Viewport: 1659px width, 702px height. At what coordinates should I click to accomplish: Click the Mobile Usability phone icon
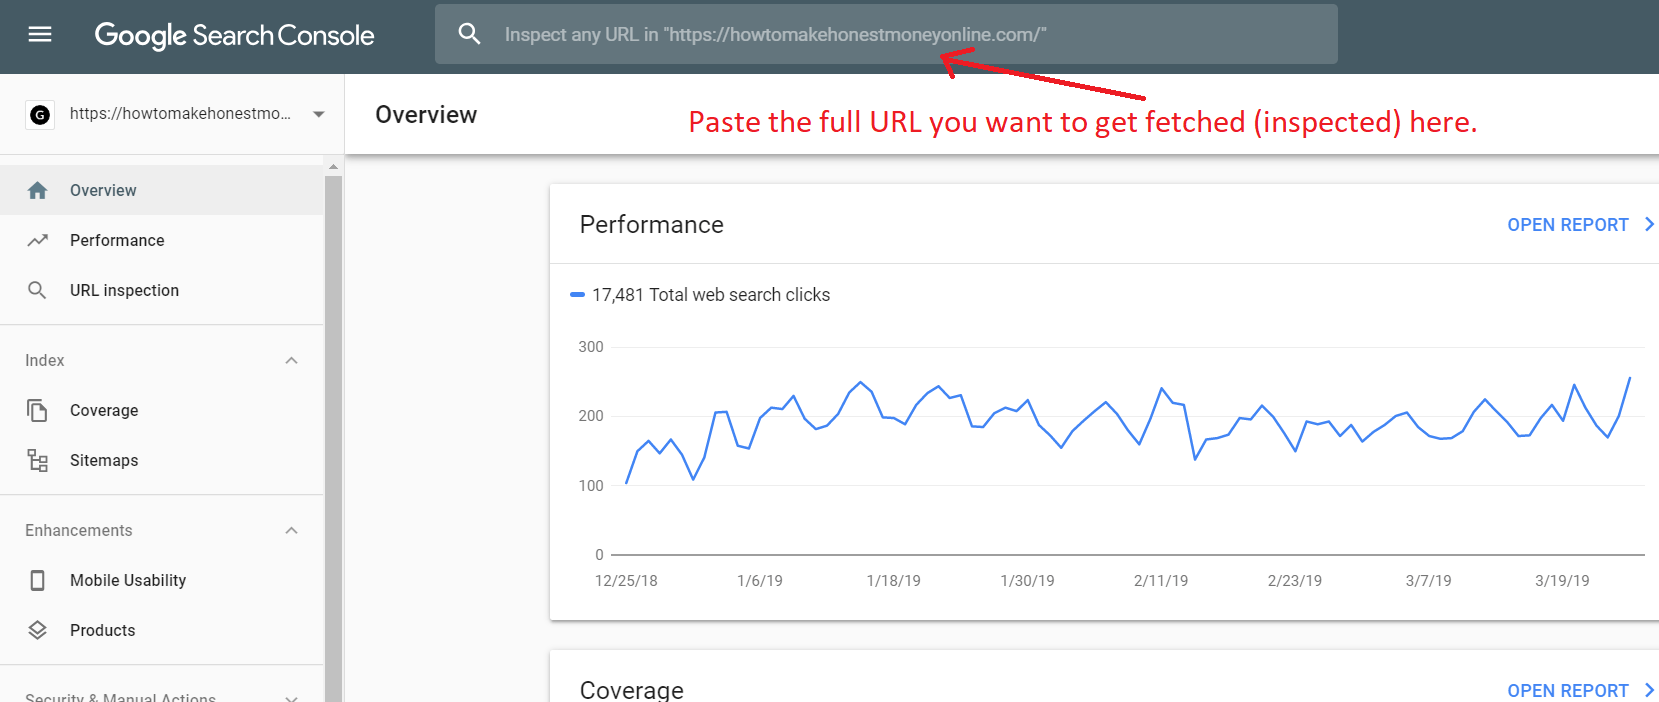[x=38, y=580]
